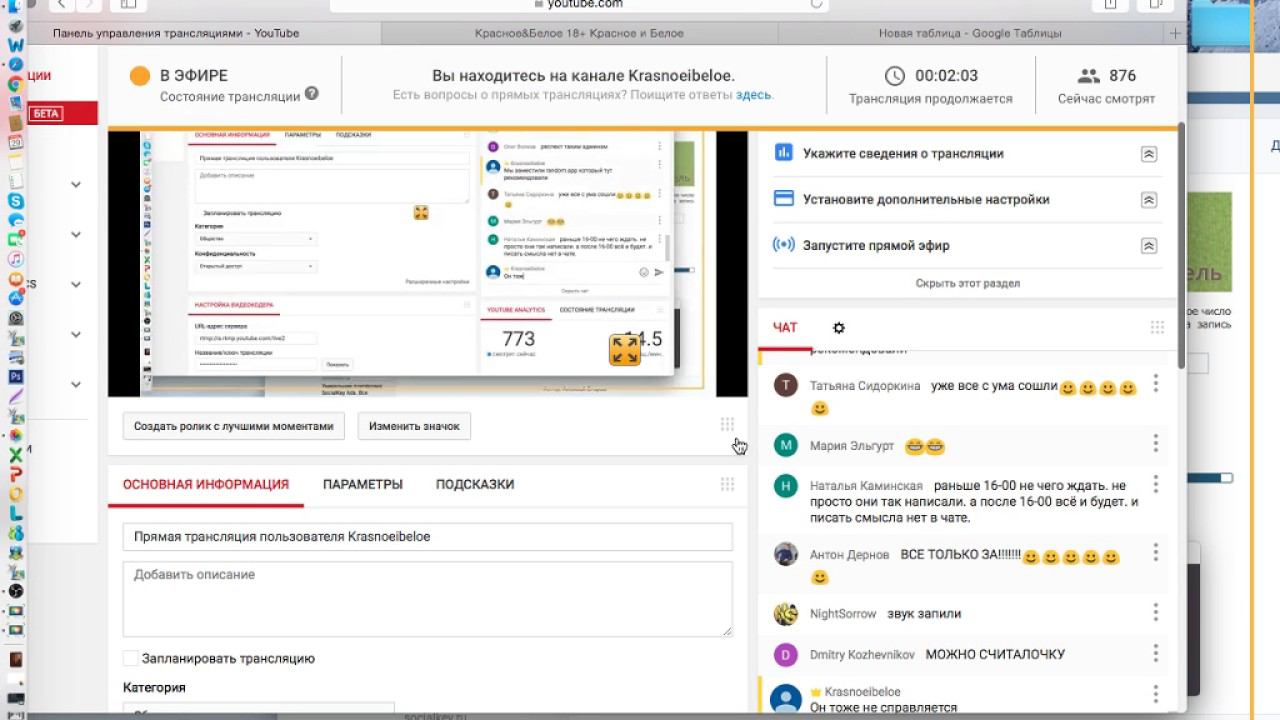Click the Изменить значок button
This screenshot has height=720, width=1280.
coord(414,426)
